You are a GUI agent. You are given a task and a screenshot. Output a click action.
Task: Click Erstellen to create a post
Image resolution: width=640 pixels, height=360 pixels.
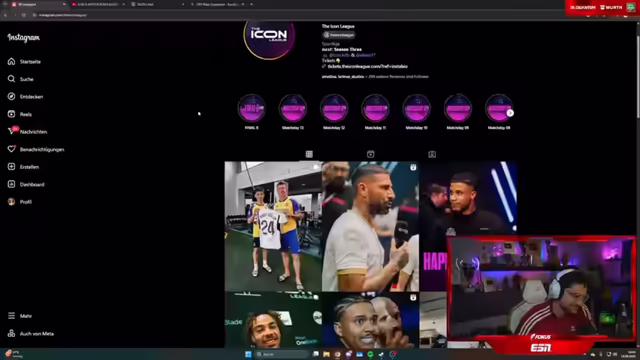(x=23, y=167)
